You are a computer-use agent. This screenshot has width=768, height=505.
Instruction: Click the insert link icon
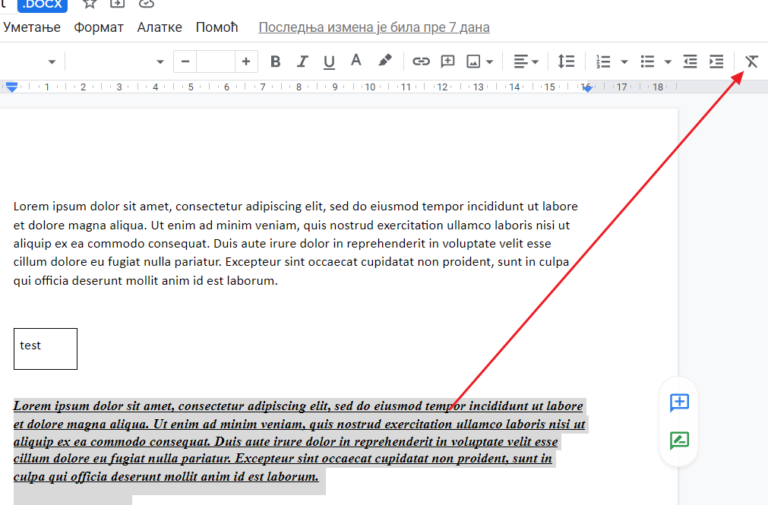click(421, 62)
